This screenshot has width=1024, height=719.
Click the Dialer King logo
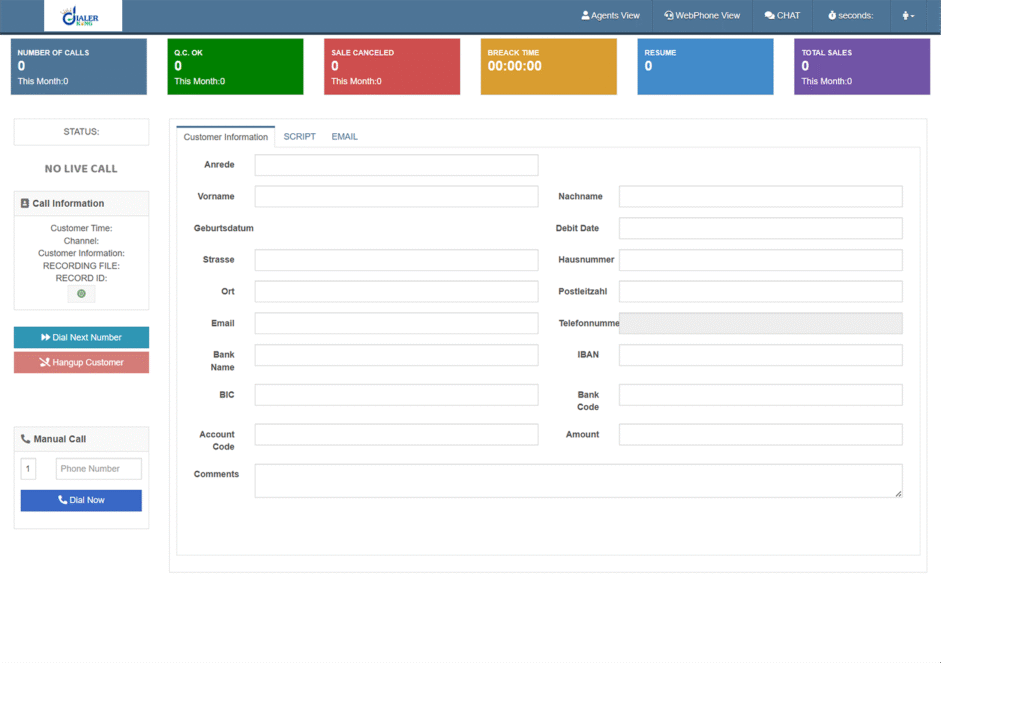pyautogui.click(x=82, y=16)
